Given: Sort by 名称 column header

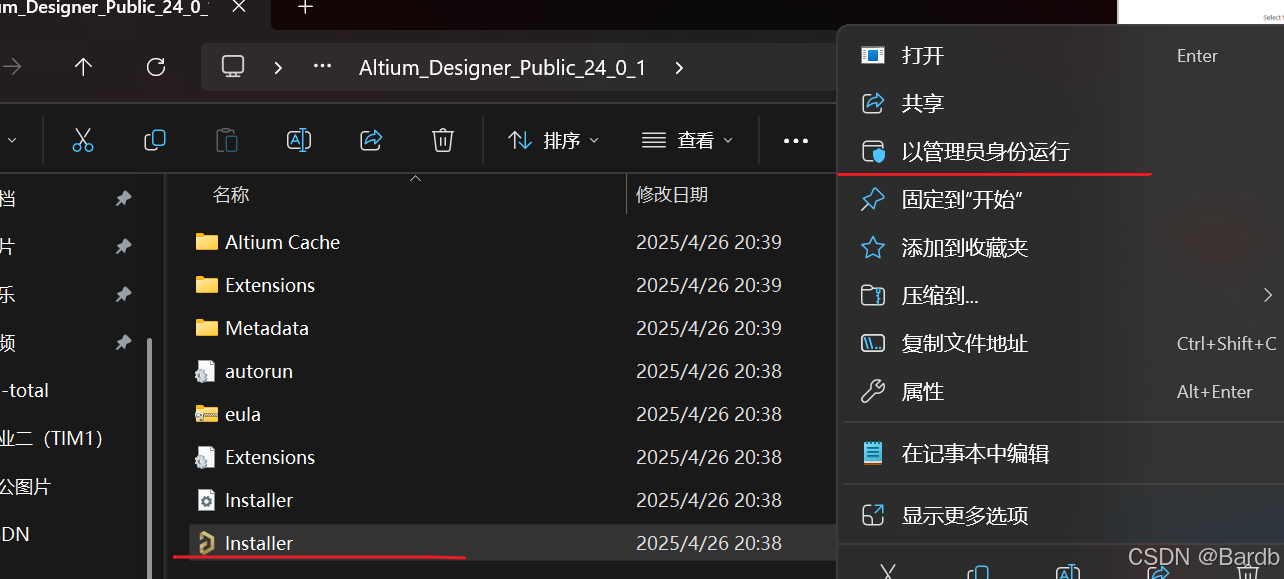Looking at the screenshot, I should [x=231, y=195].
